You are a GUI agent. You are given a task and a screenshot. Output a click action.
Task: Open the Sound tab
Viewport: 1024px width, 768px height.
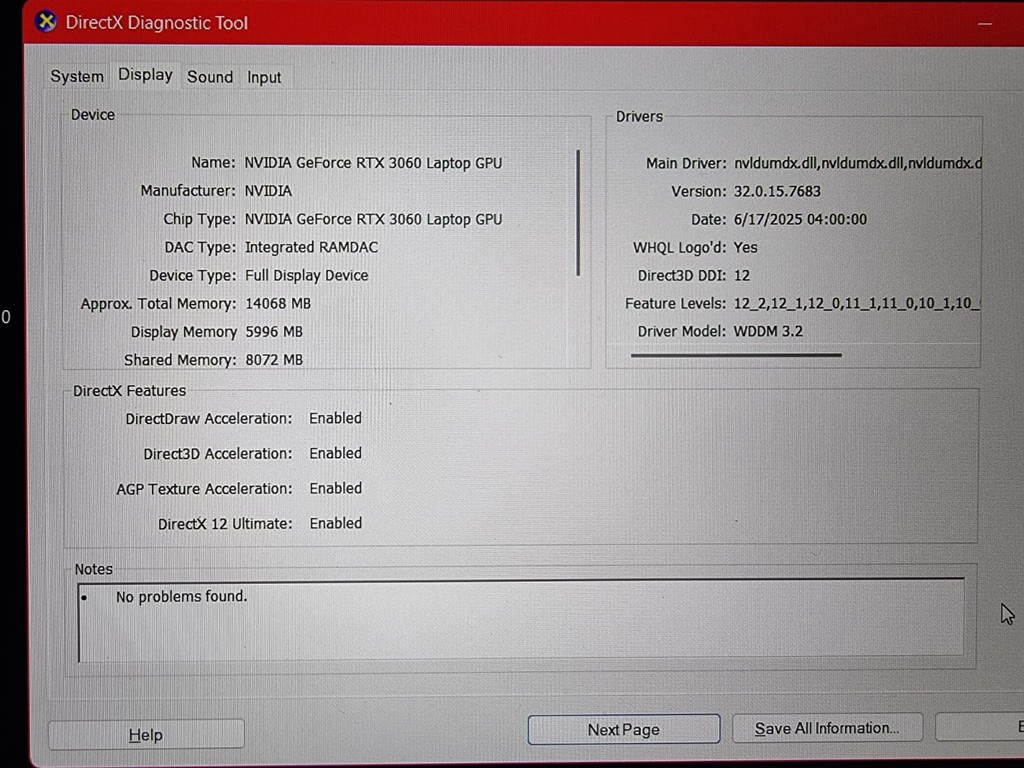pos(210,77)
